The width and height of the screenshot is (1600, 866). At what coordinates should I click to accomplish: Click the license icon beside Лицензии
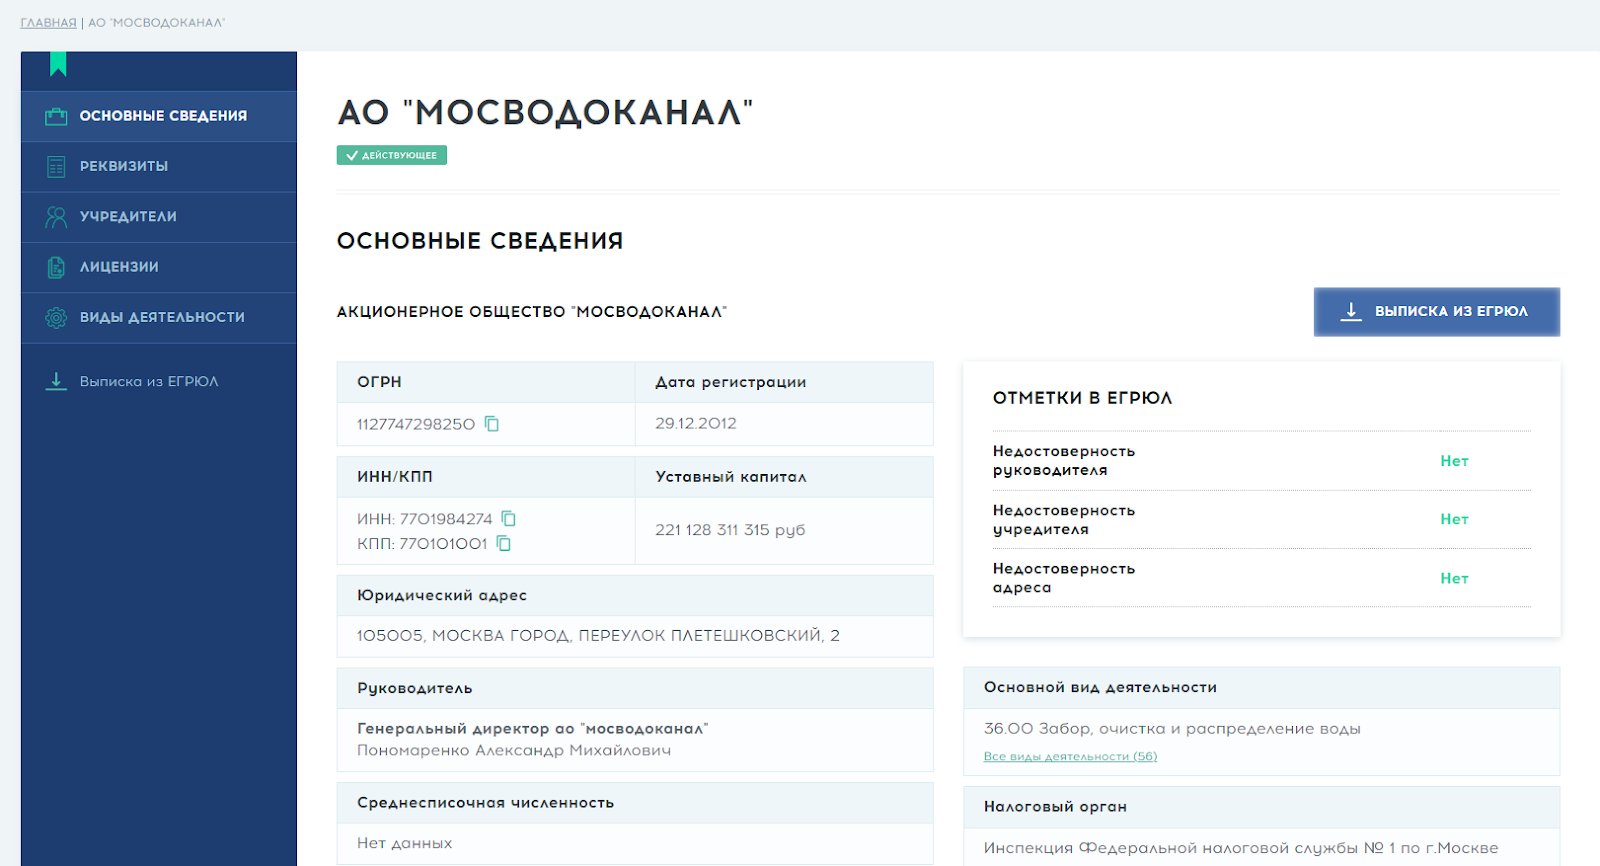(56, 267)
